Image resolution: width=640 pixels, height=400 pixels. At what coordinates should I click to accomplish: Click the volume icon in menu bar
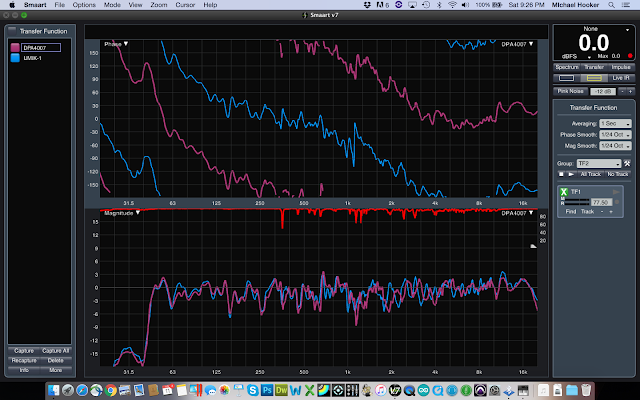[465, 5]
